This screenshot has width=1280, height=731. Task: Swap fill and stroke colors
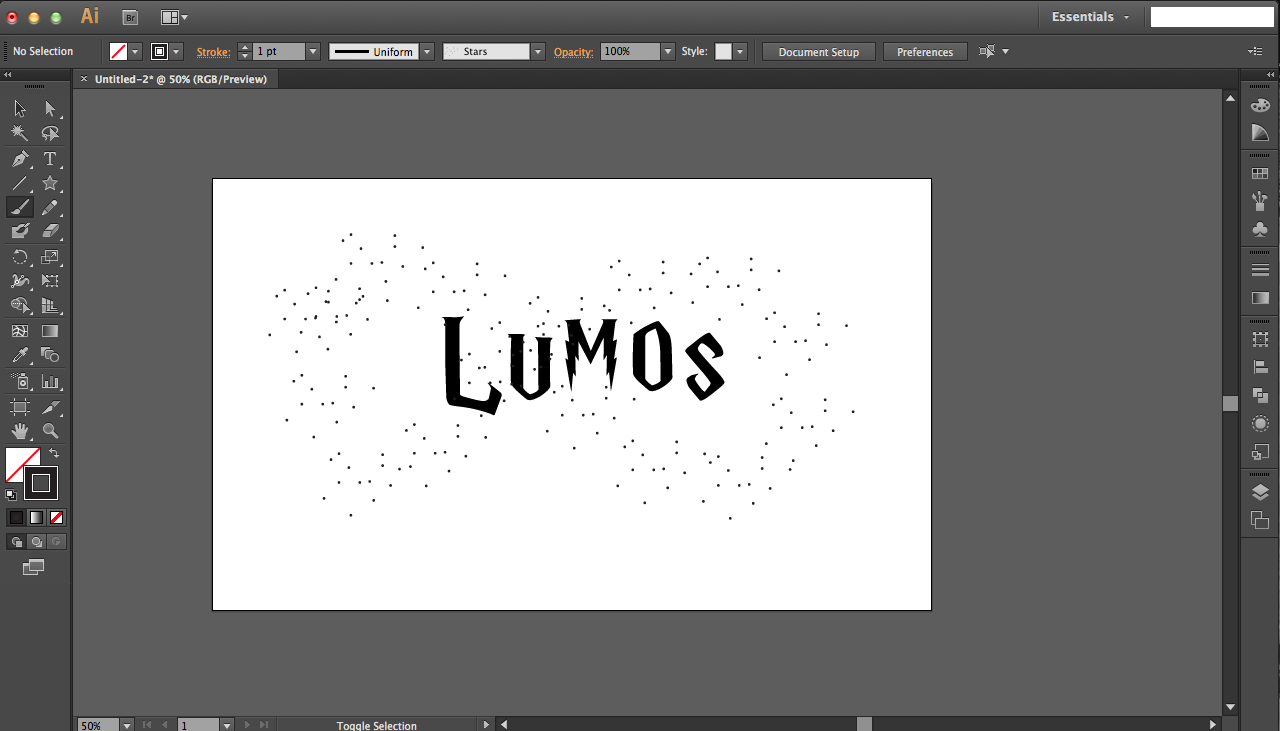54,453
